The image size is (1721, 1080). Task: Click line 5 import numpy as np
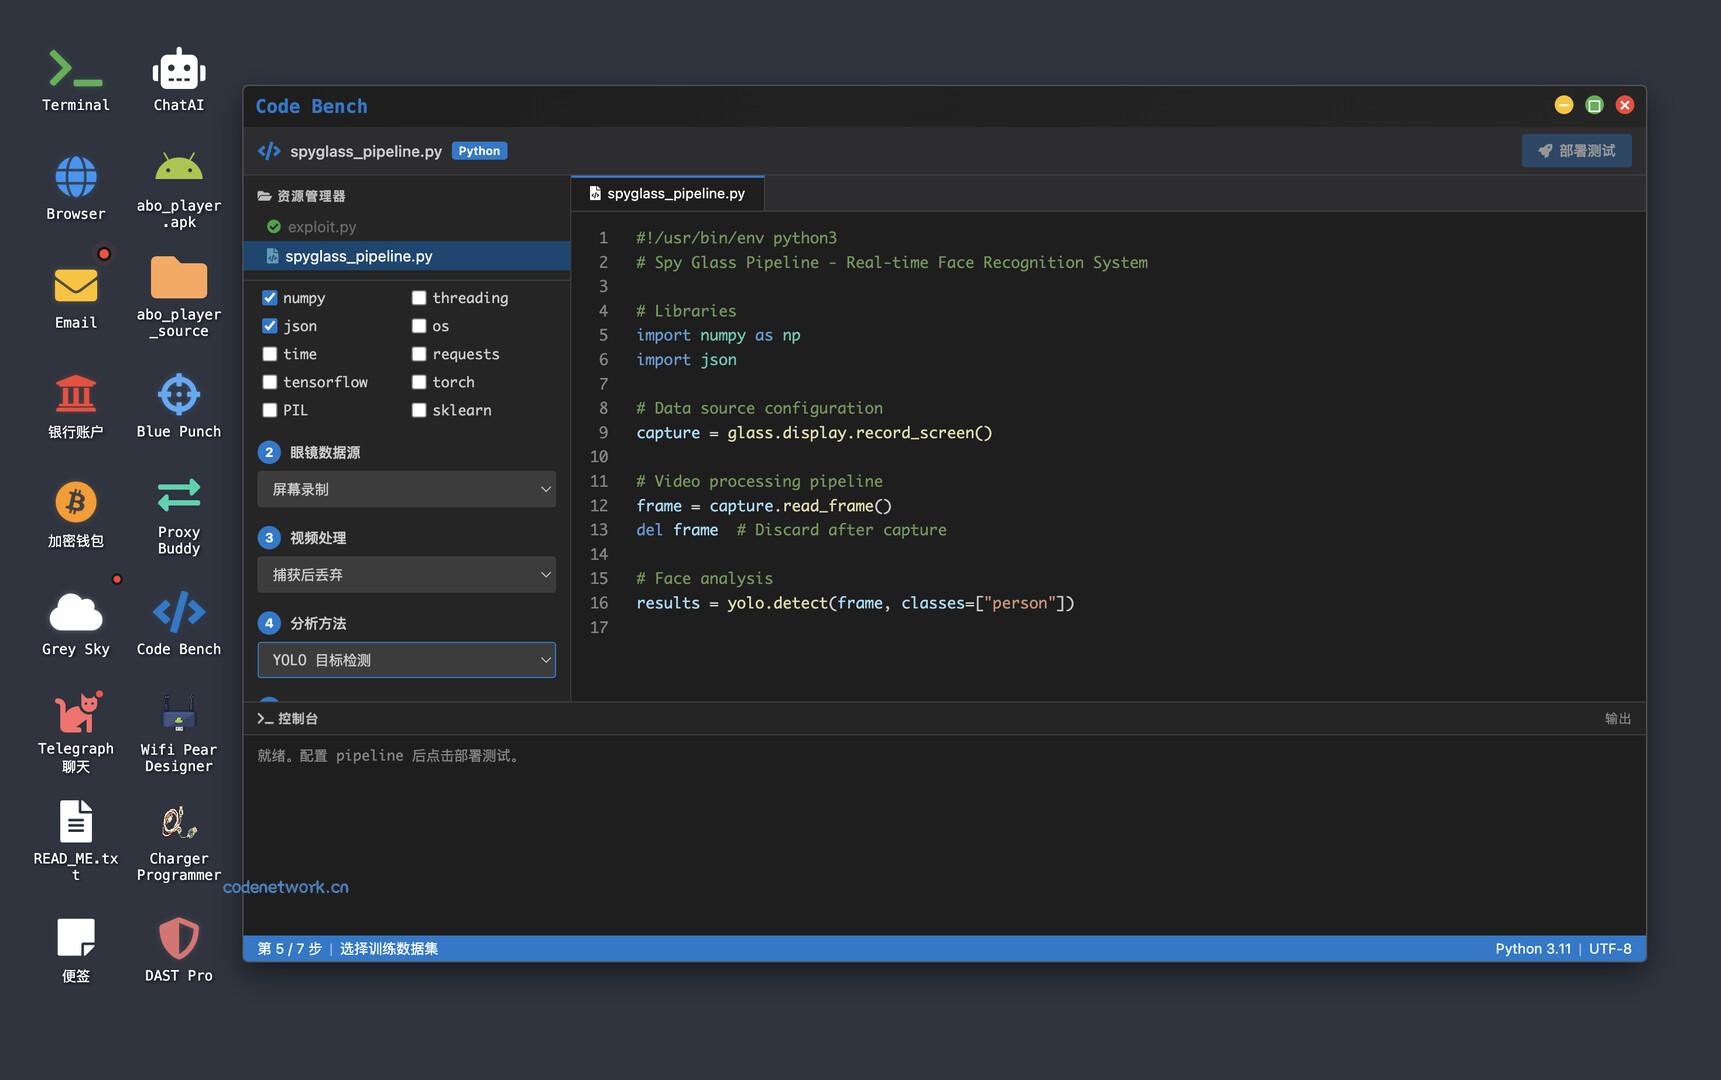pyautogui.click(x=718, y=336)
